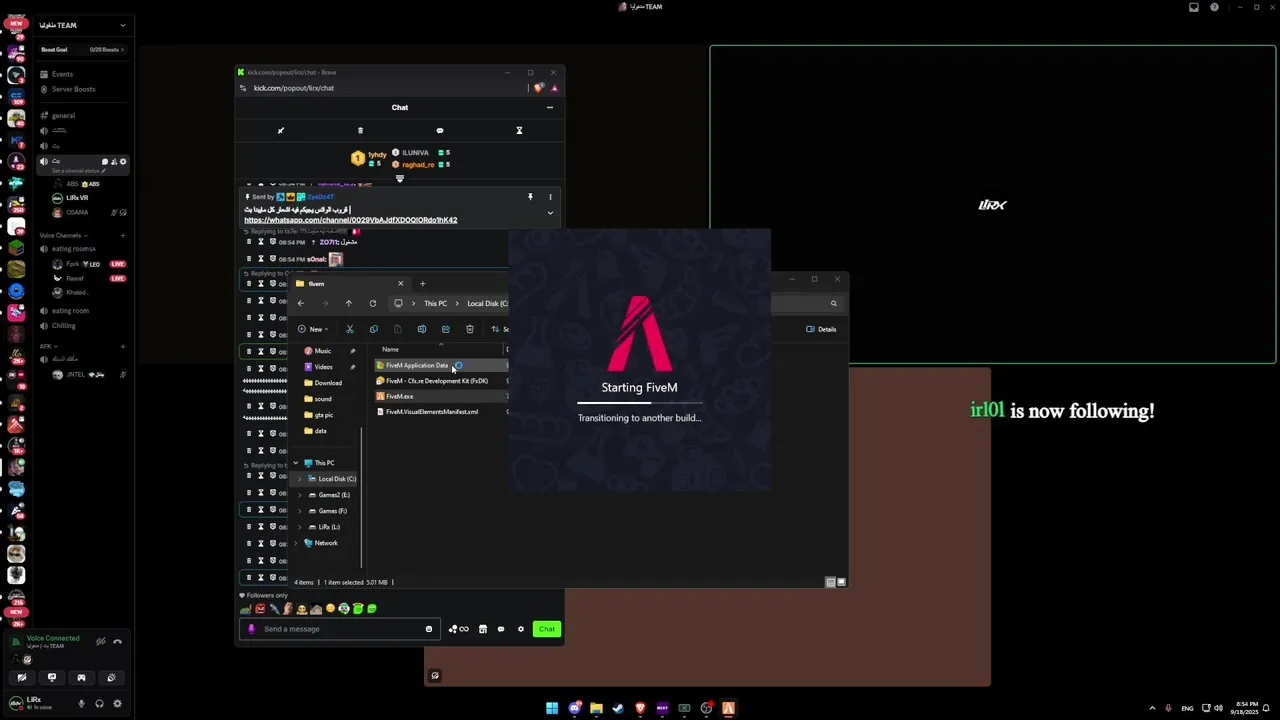Open Kick chat settings gear
This screenshot has height=720, width=1280.
pyautogui.click(x=520, y=629)
